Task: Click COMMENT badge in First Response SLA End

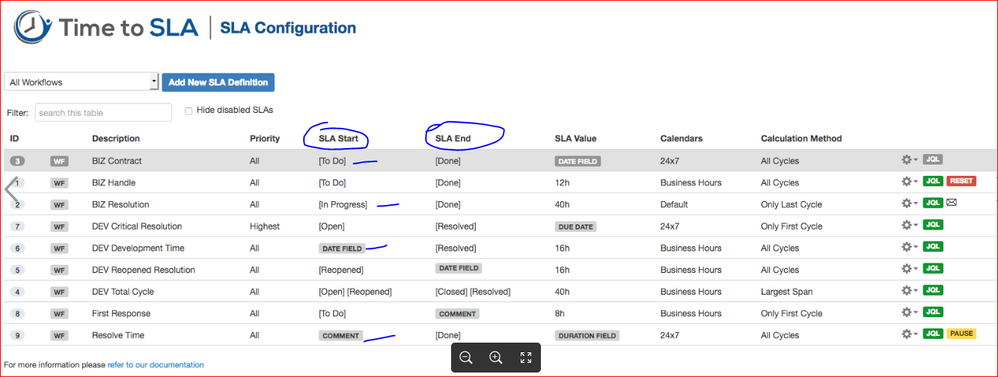Action: coord(458,313)
